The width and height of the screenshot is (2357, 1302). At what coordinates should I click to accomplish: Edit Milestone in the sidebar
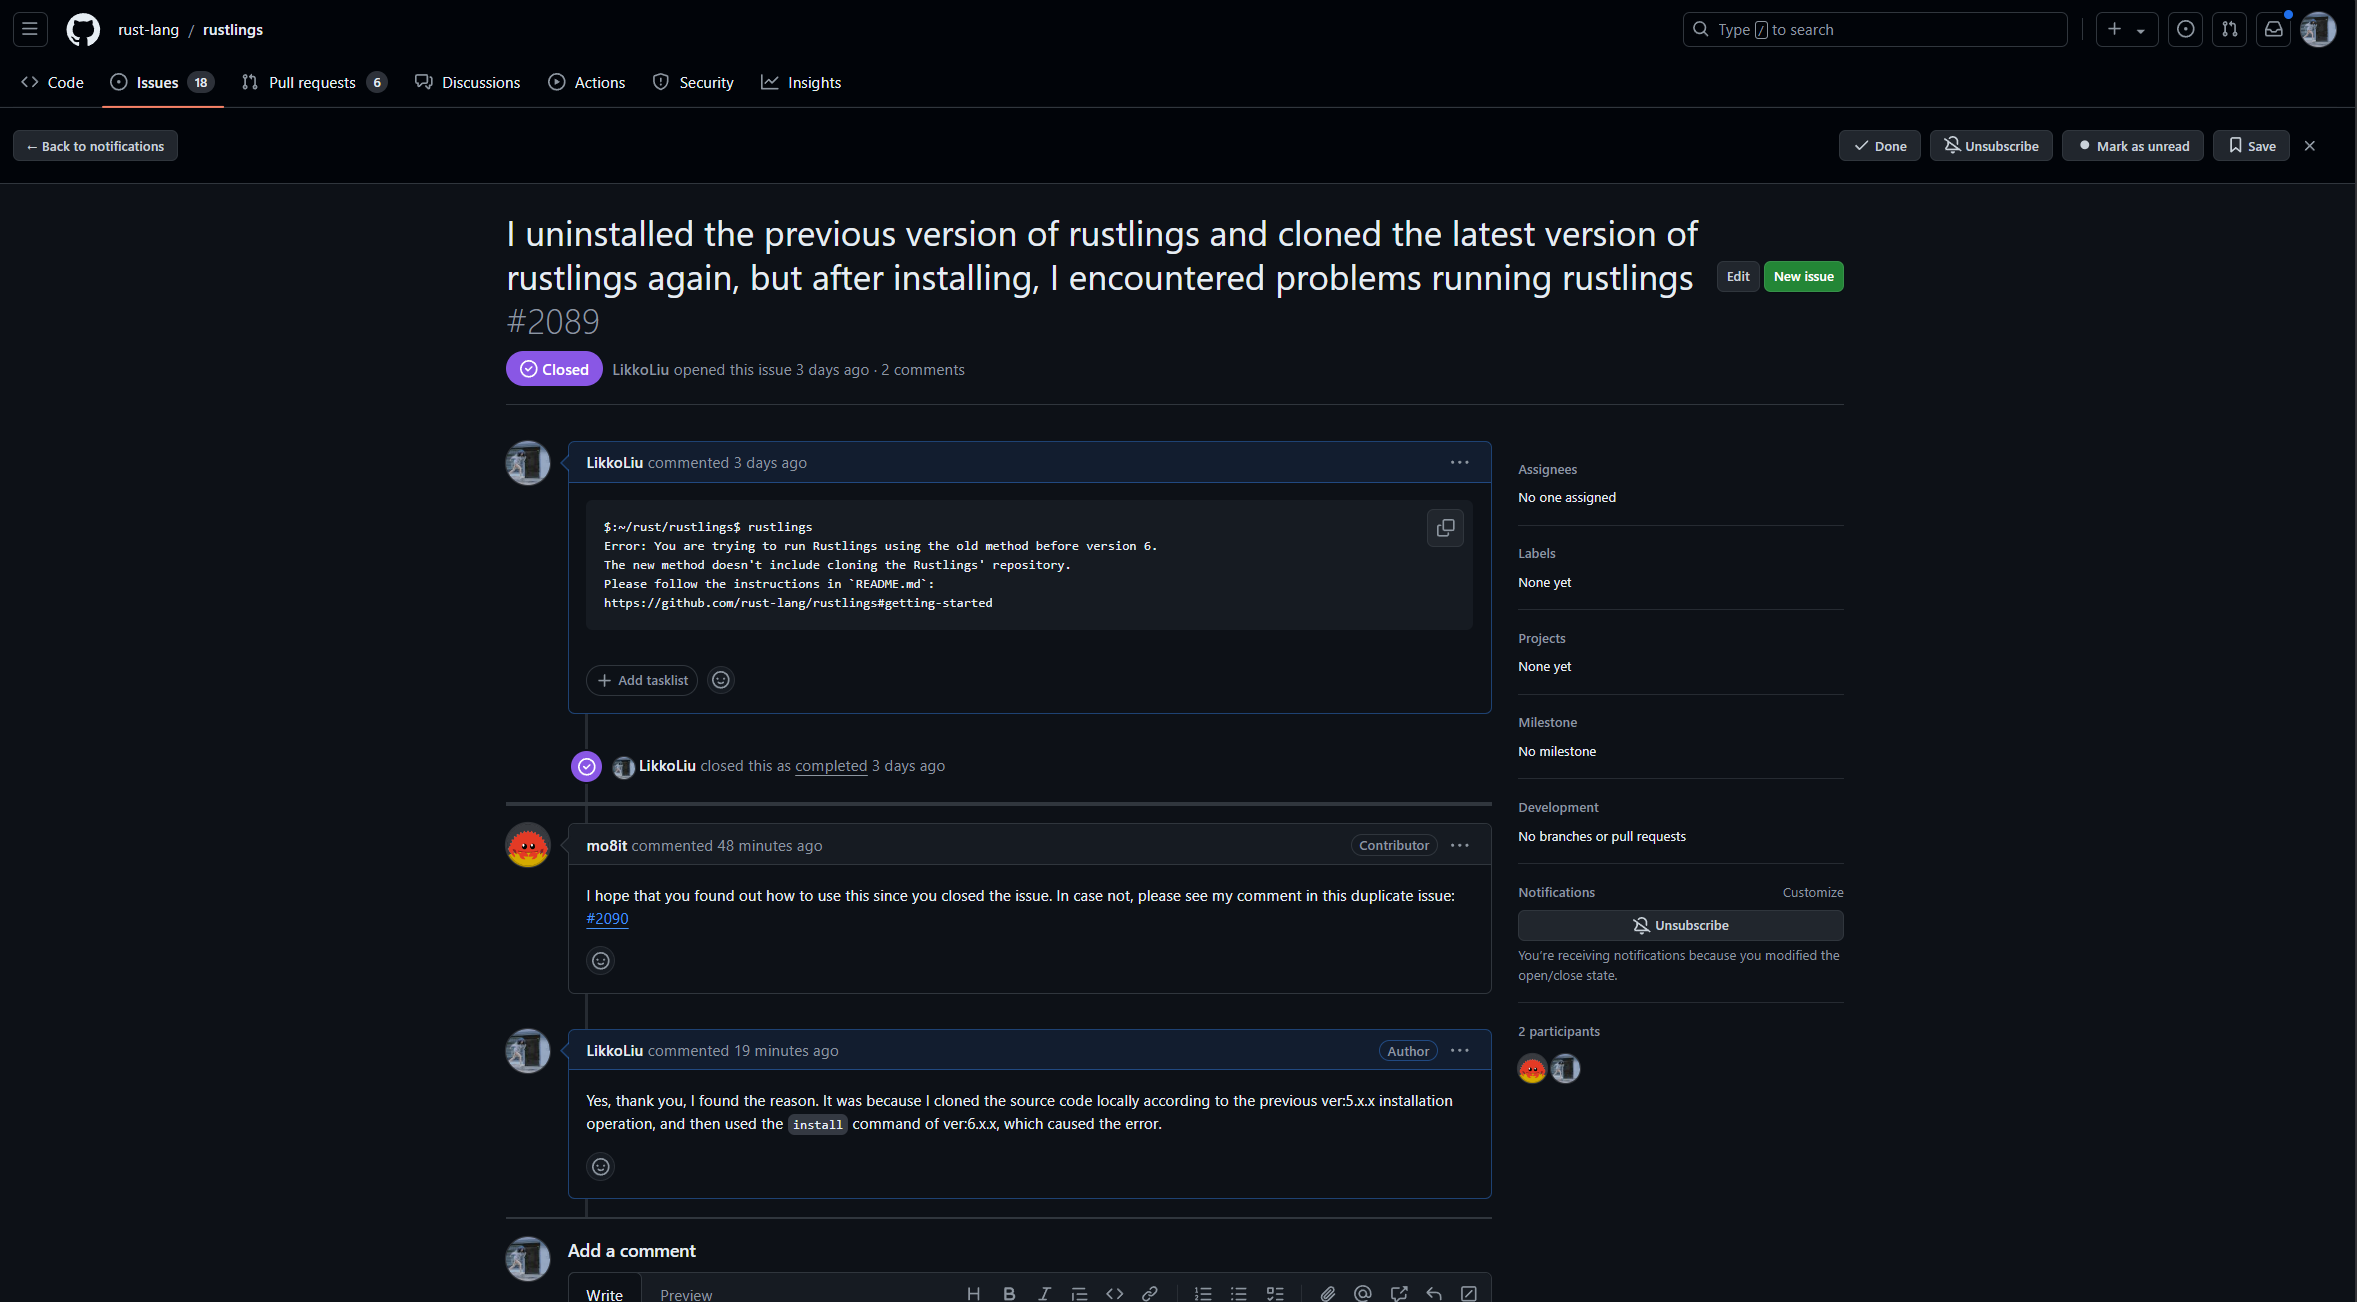coord(1547,722)
